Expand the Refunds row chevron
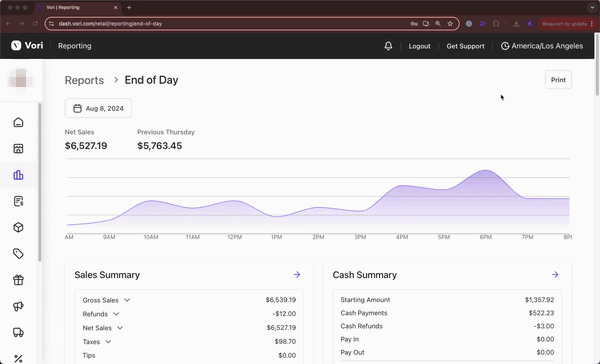600x364 pixels. pos(116,314)
